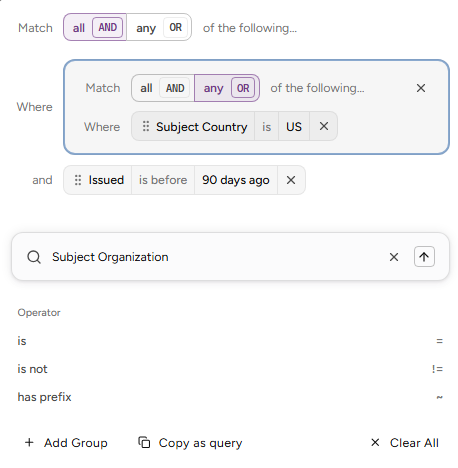Choose the 'is' operator
Screen dimensions: 458x468
(230, 341)
